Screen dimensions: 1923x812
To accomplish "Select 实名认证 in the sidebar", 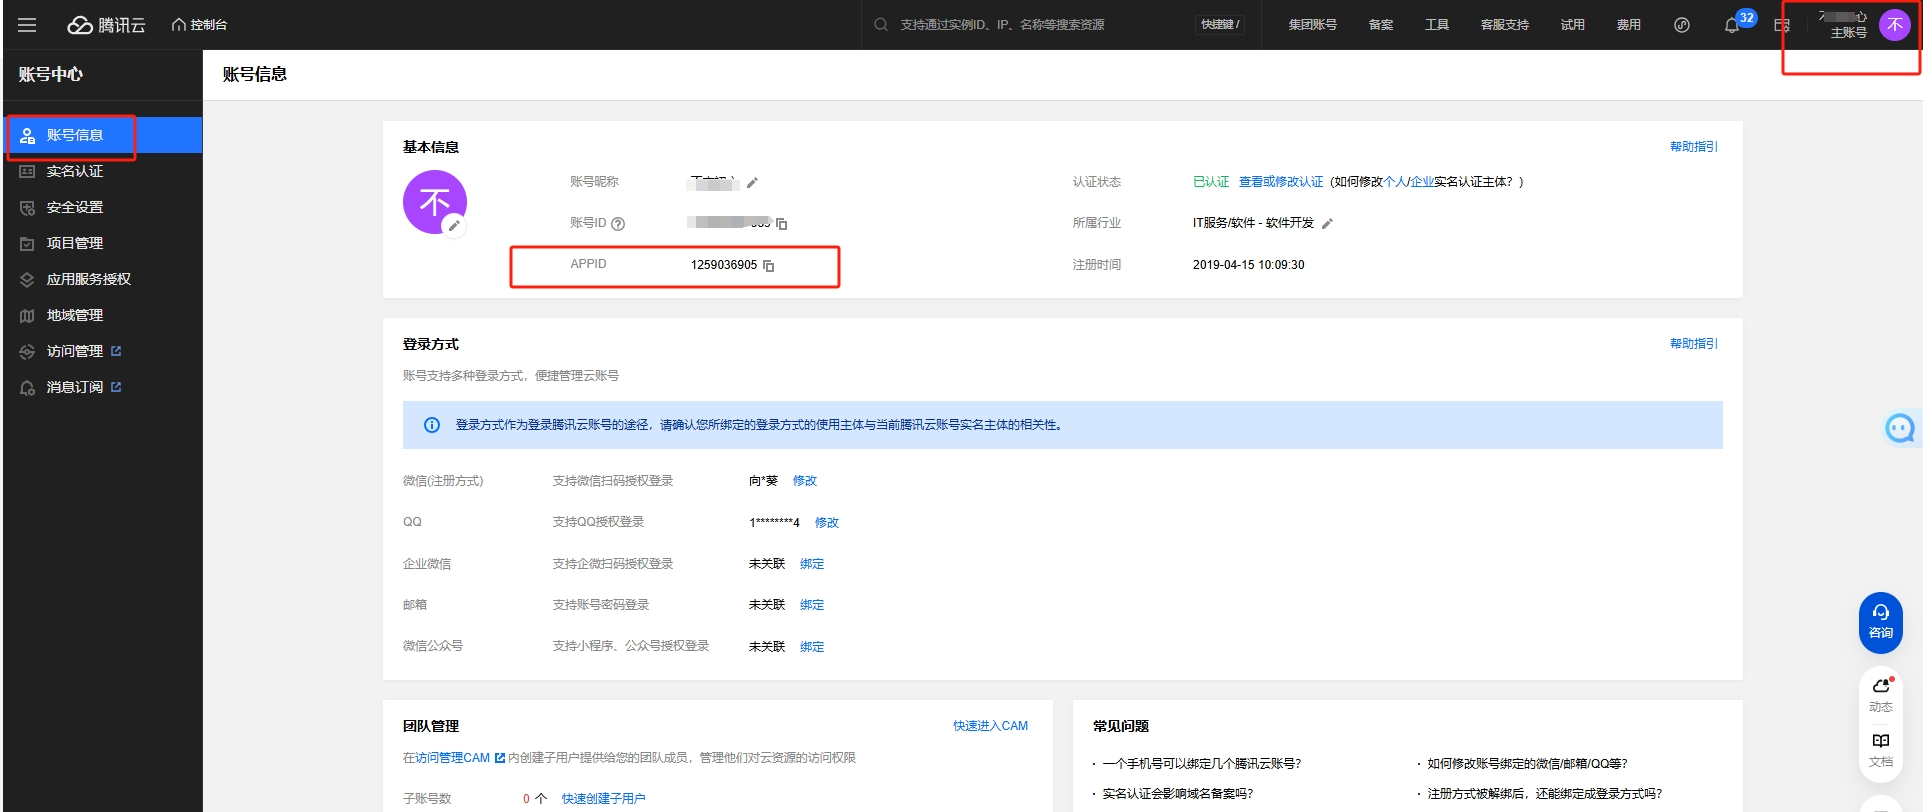I will click(75, 171).
